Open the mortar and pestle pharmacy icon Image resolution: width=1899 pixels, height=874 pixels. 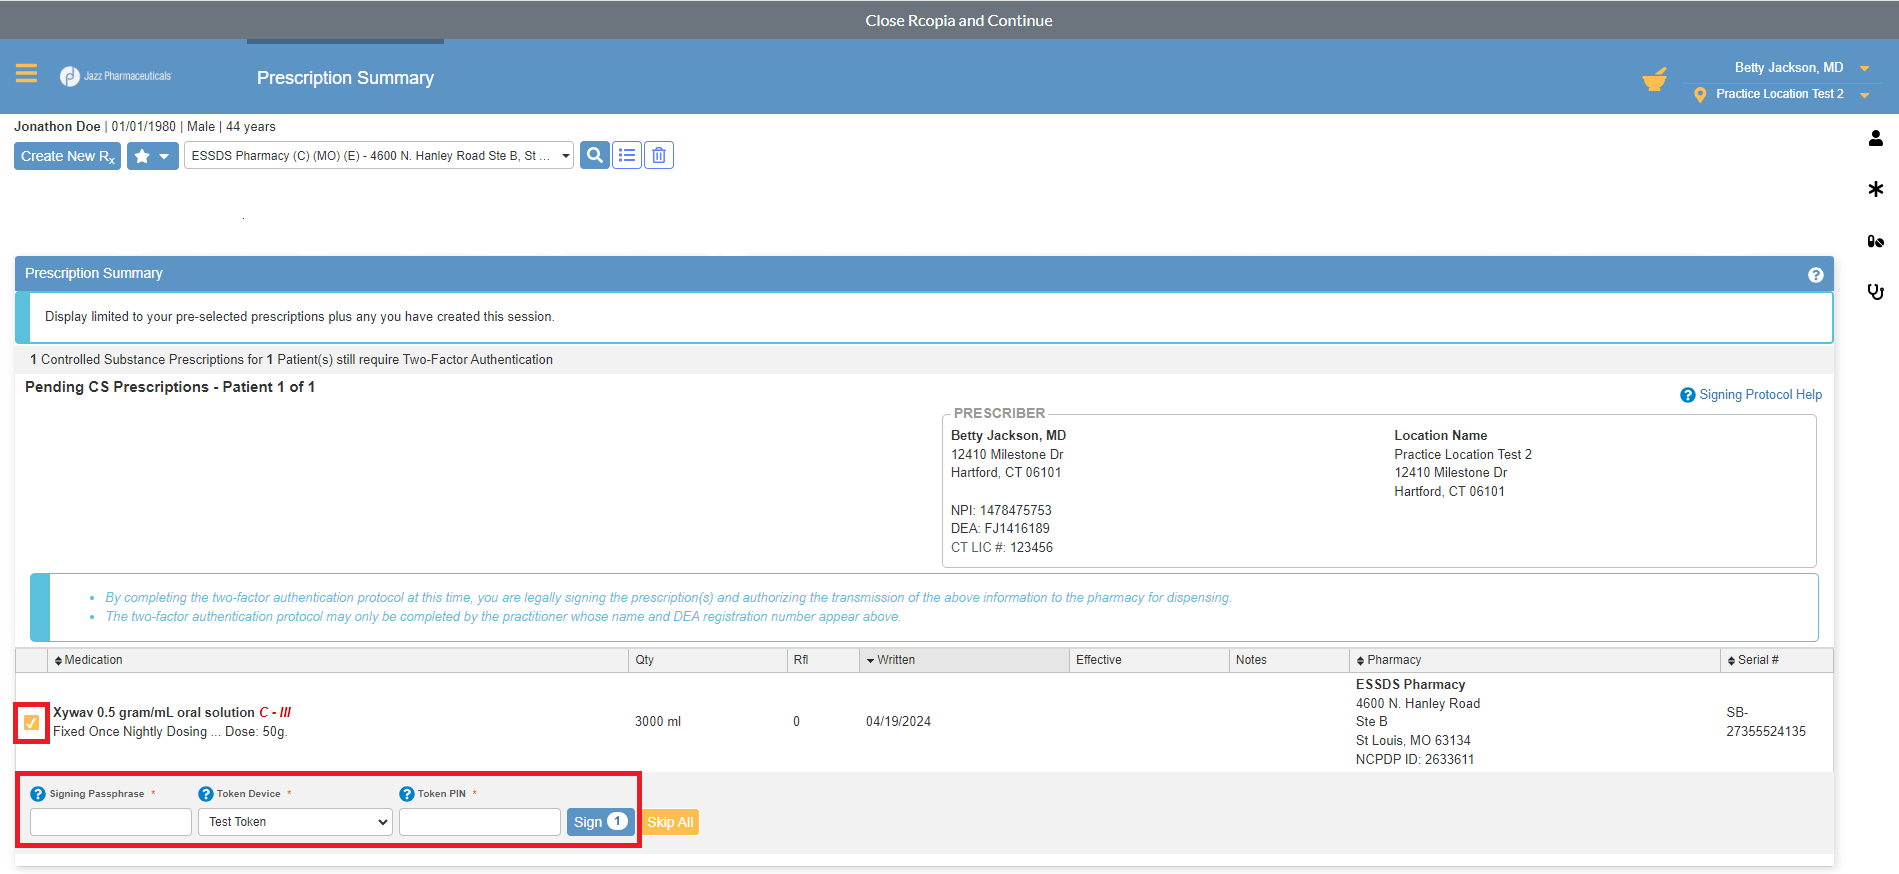point(1655,79)
